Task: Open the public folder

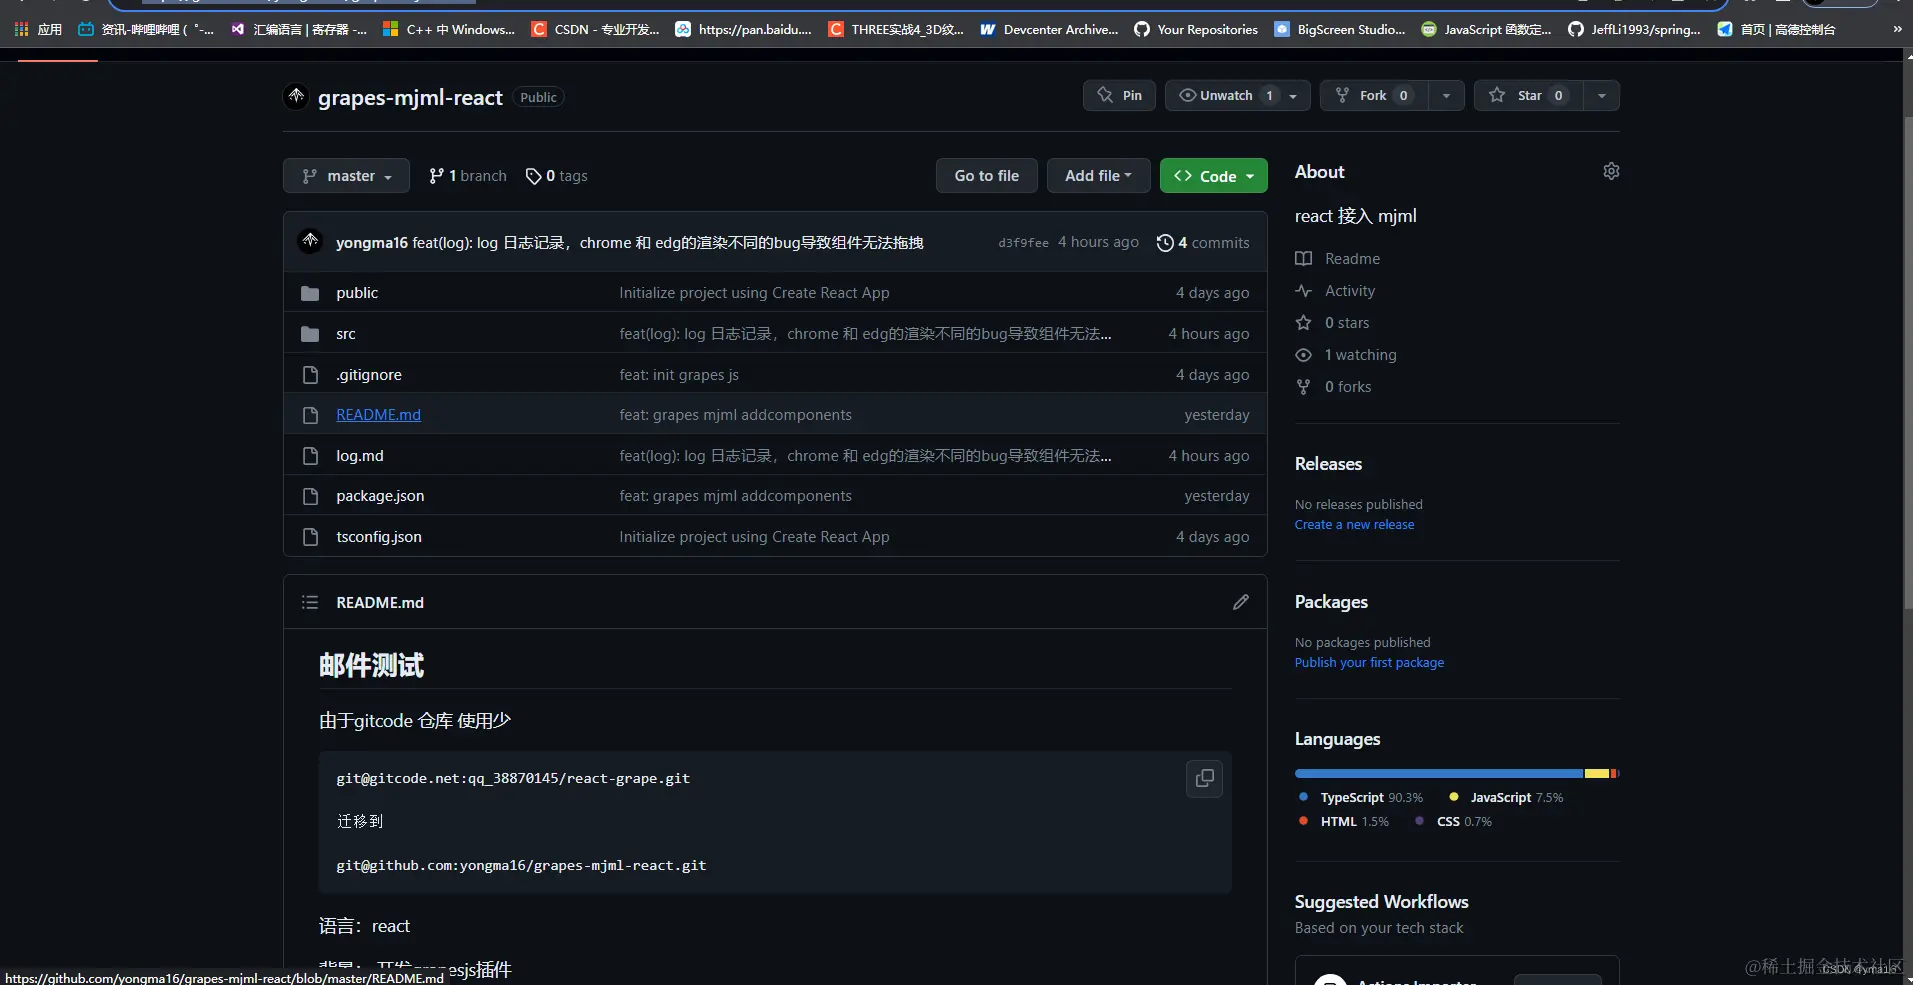Action: click(357, 293)
